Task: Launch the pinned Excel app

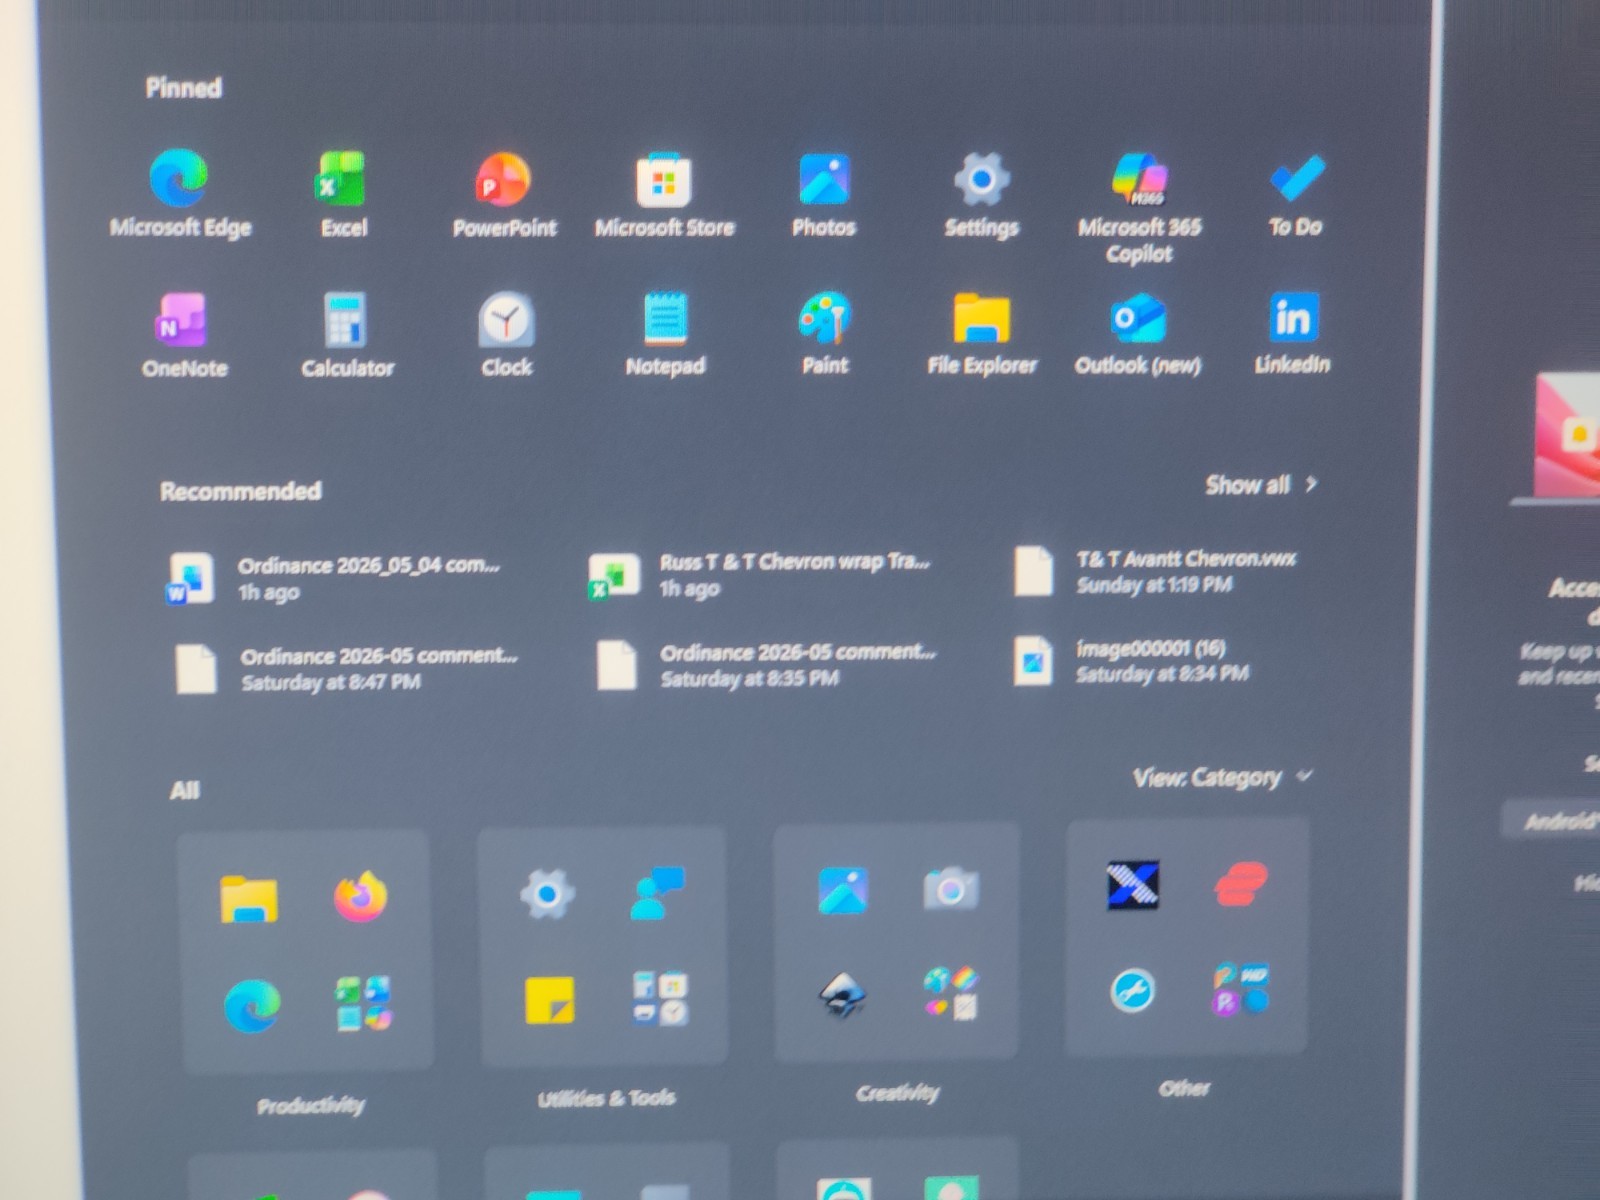Action: coord(343,194)
